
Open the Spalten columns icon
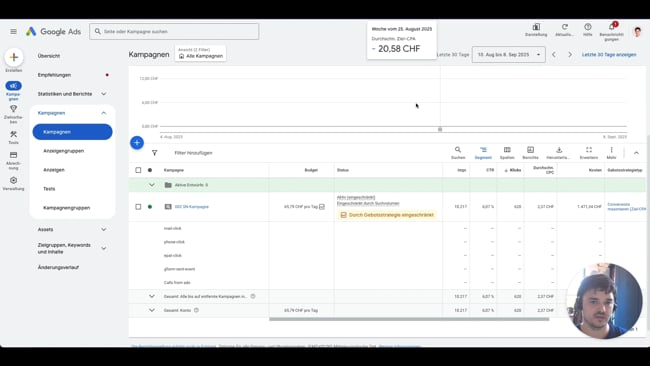coord(507,150)
